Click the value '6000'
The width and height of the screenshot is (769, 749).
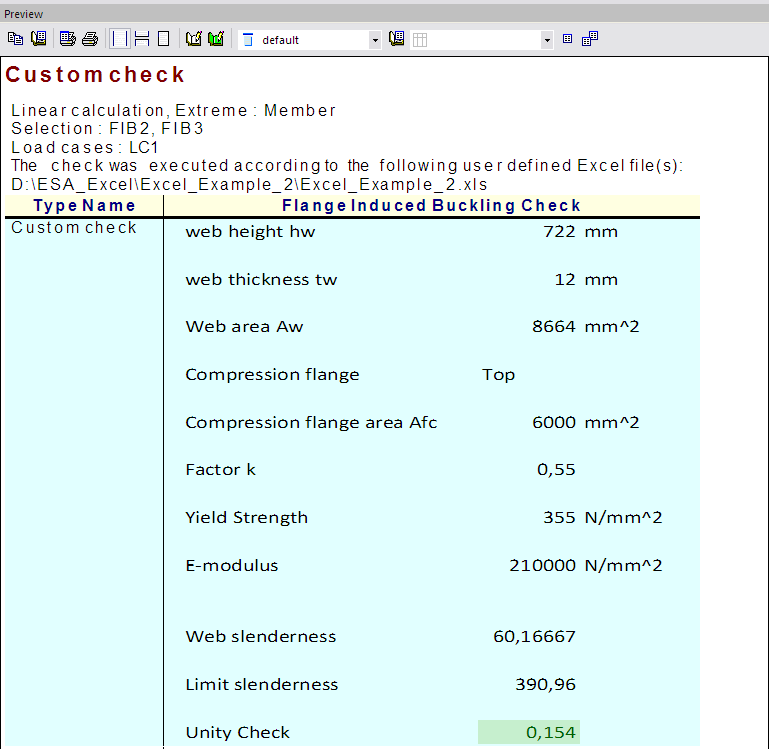(554, 422)
